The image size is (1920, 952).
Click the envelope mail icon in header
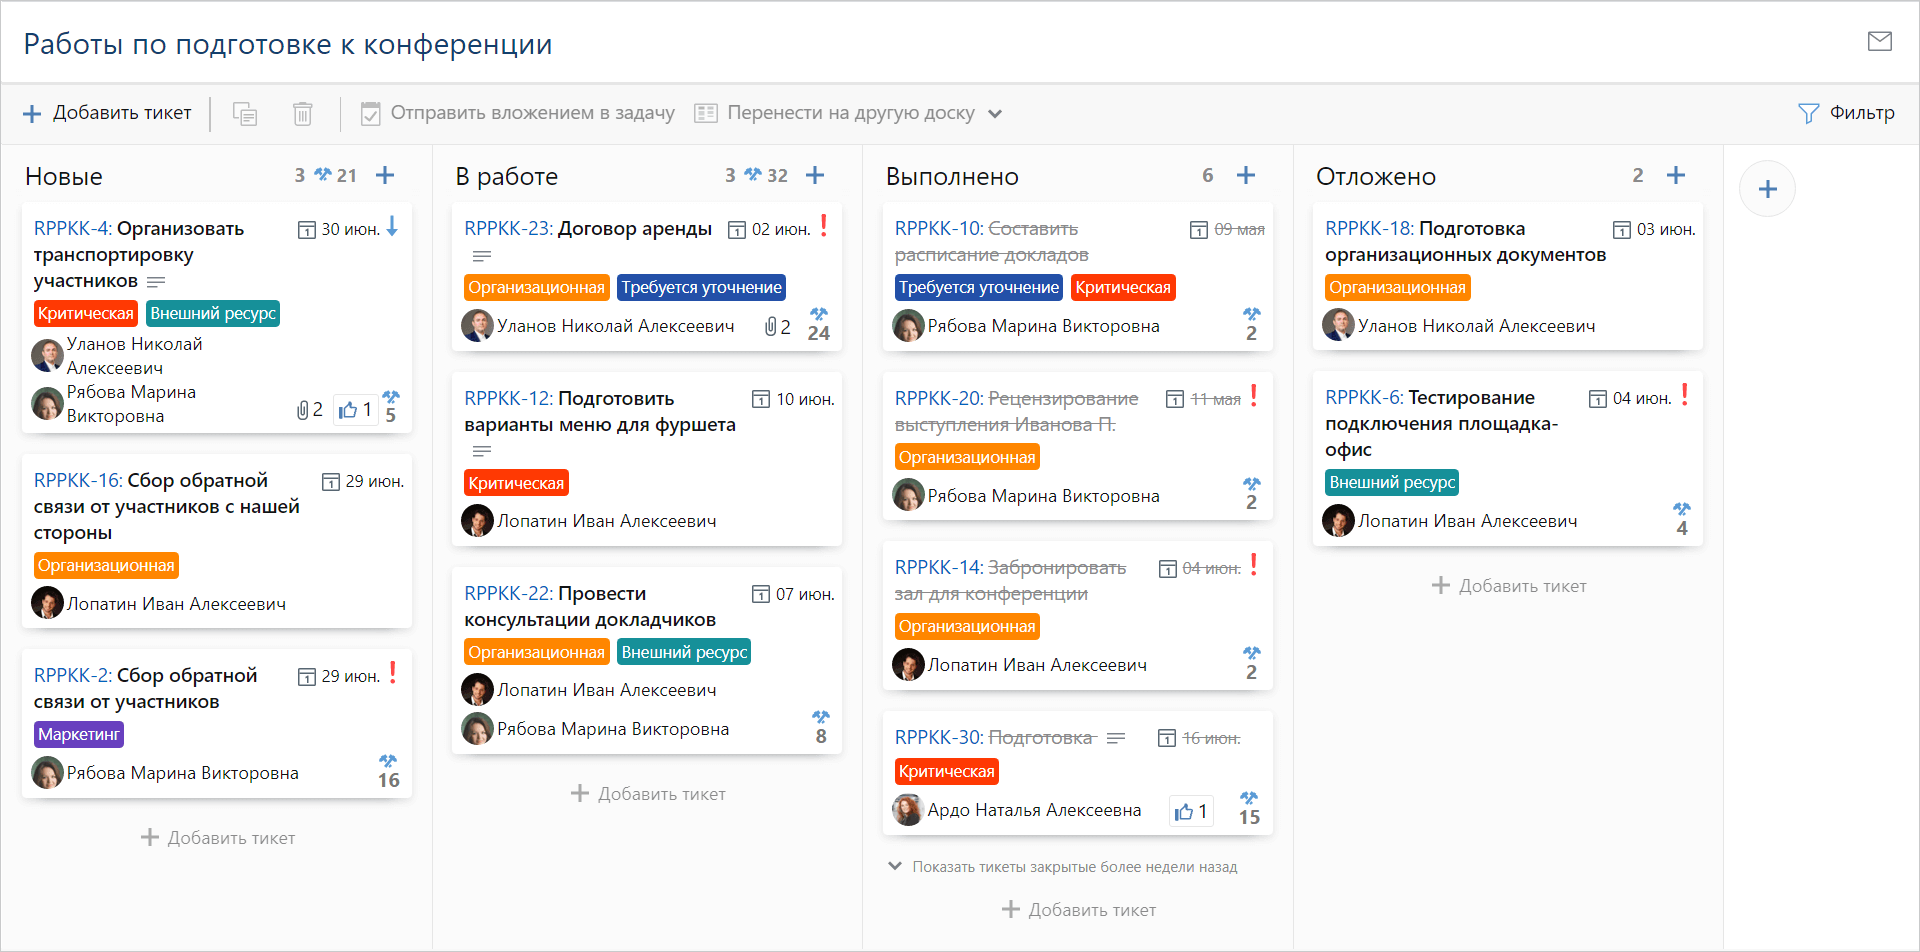point(1879,41)
